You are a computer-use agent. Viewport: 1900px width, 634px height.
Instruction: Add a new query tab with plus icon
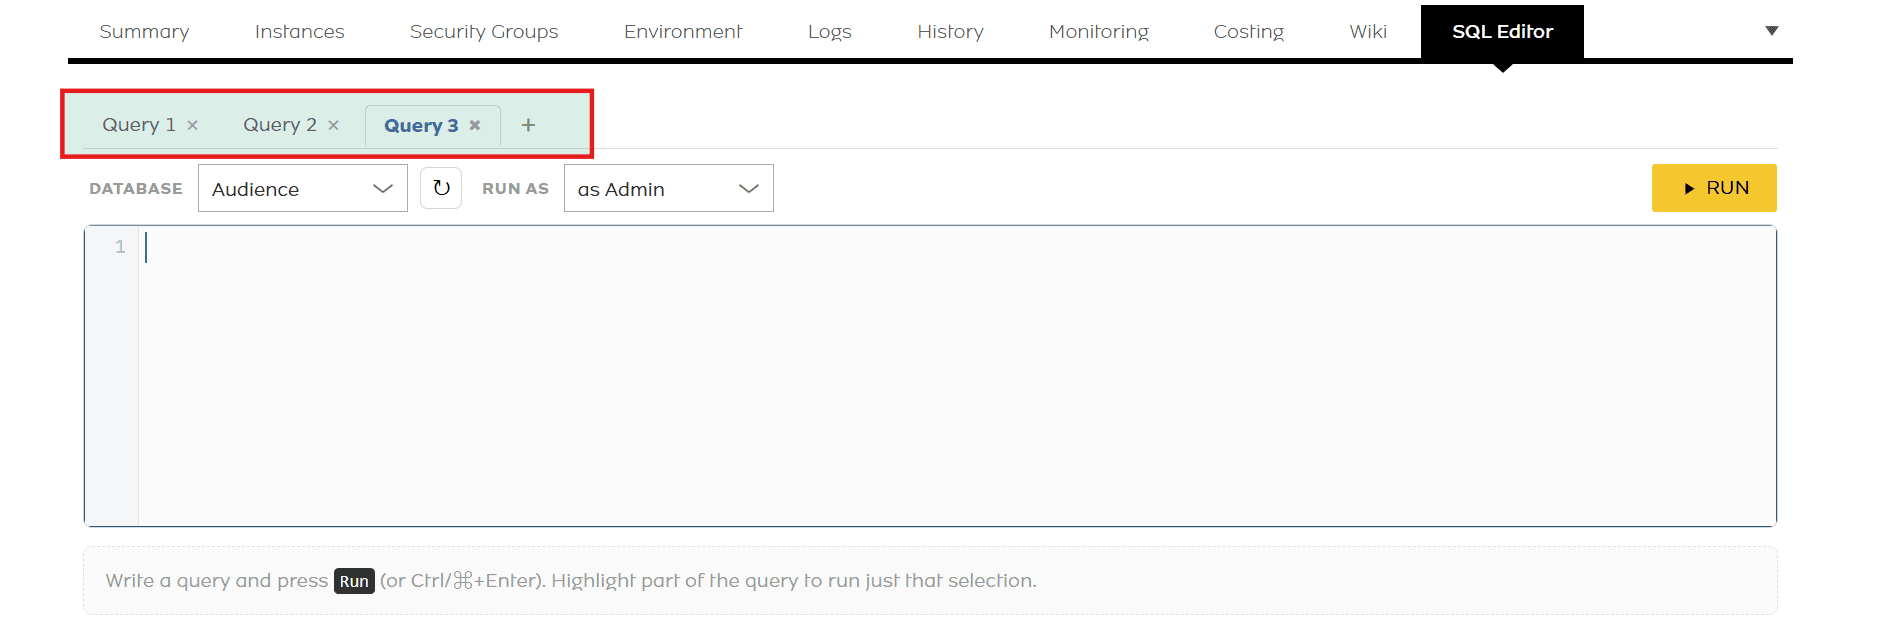(x=528, y=125)
